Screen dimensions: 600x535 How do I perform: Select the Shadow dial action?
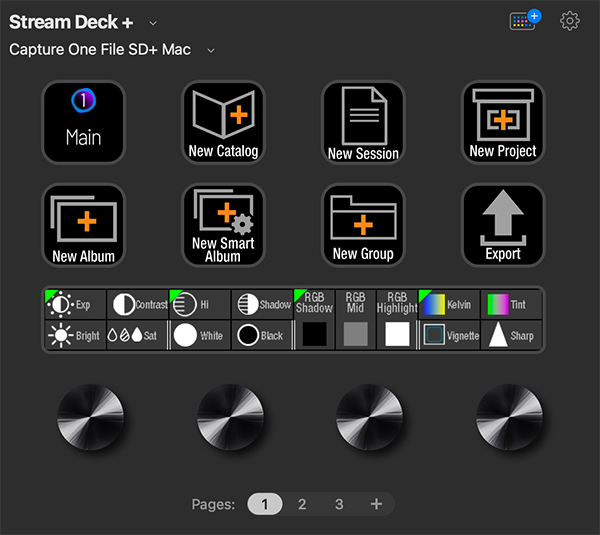262,304
